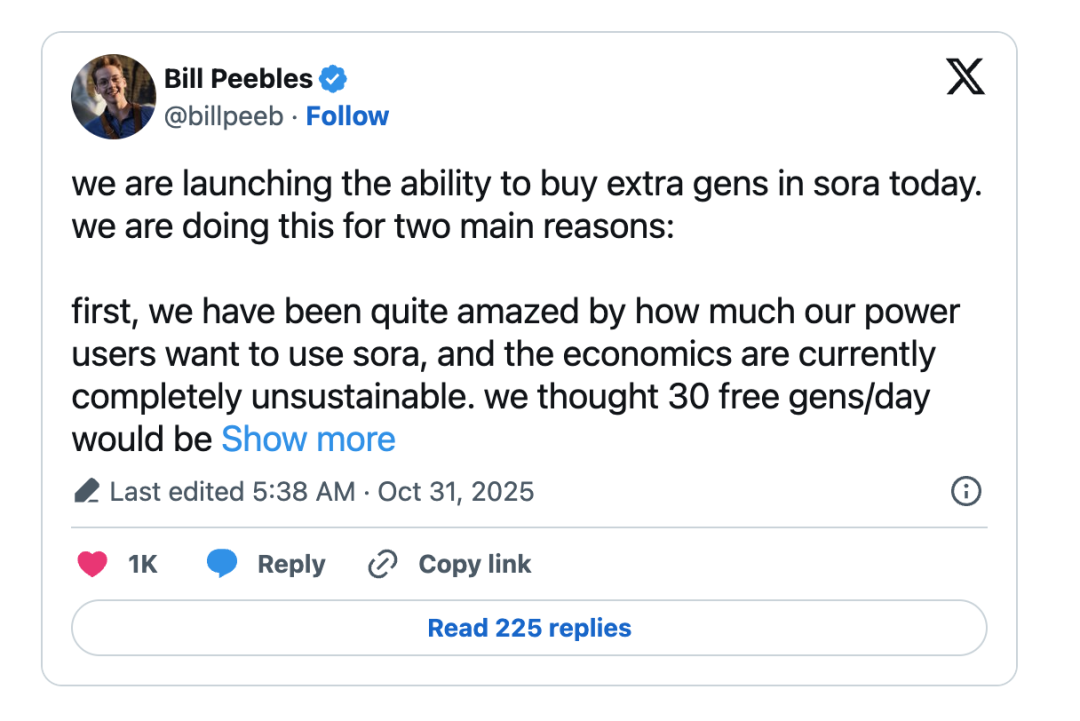Click the blue verified badge

coord(333,78)
